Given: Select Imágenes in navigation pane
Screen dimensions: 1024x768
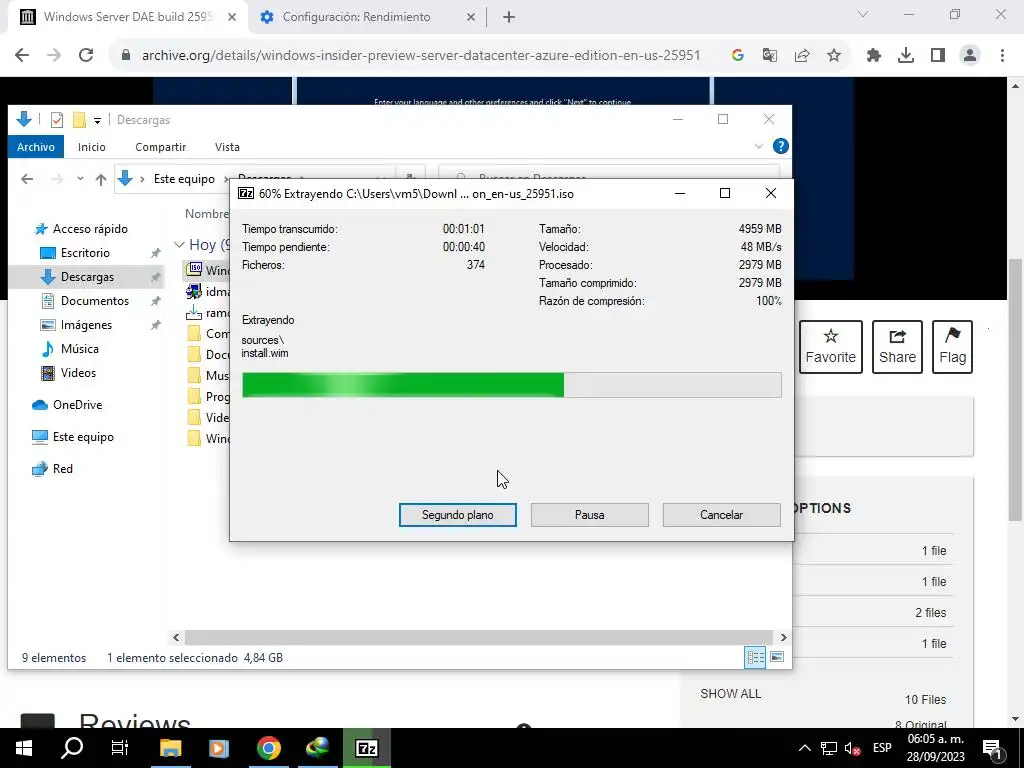Looking at the screenshot, I should tap(86, 325).
